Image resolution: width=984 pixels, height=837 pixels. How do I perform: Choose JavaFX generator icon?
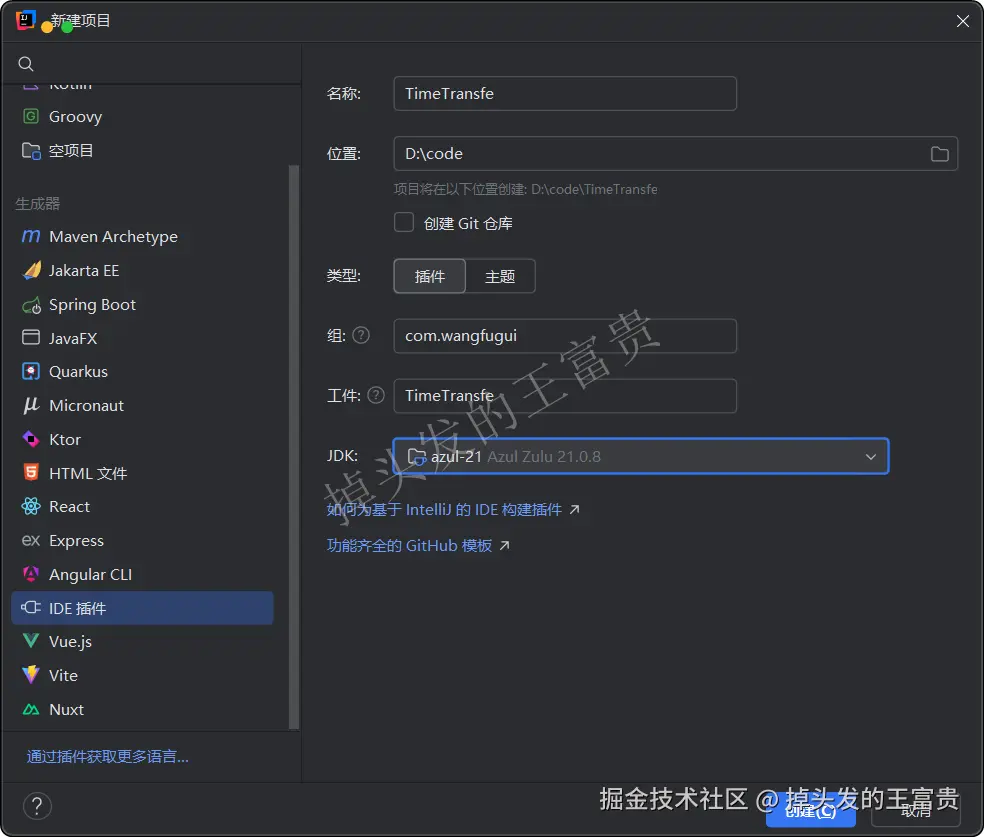(31, 338)
